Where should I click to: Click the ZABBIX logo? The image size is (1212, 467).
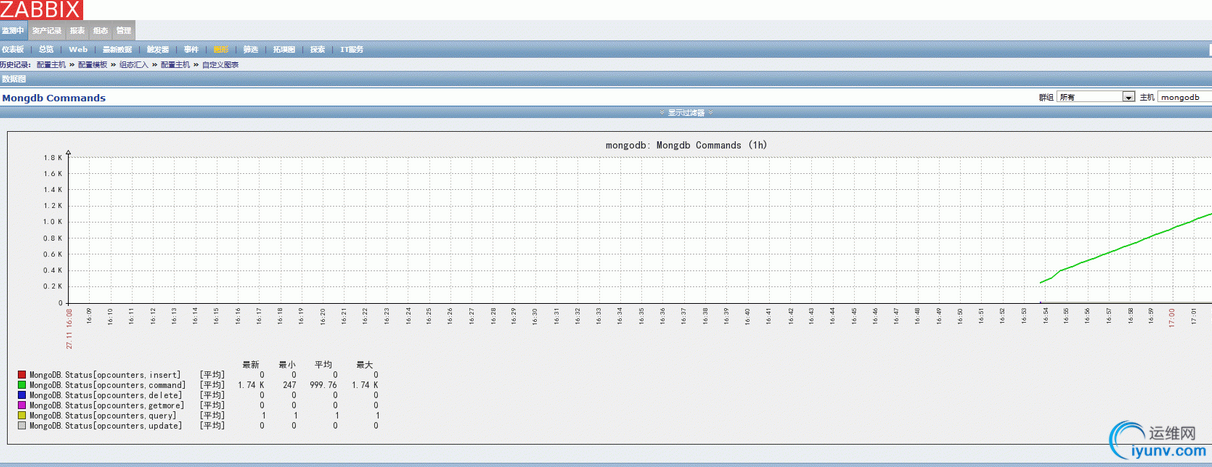coord(42,10)
